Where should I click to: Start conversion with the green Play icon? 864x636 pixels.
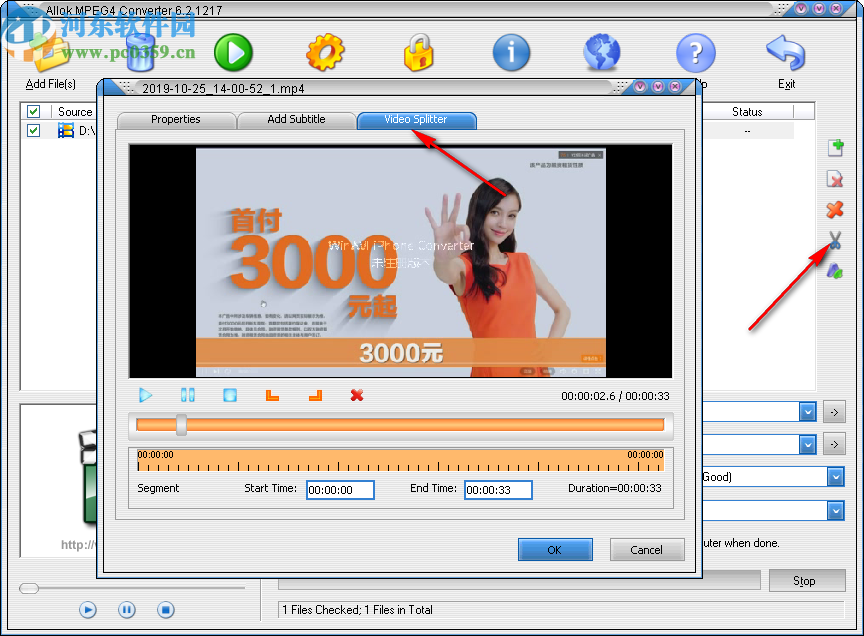(x=233, y=52)
